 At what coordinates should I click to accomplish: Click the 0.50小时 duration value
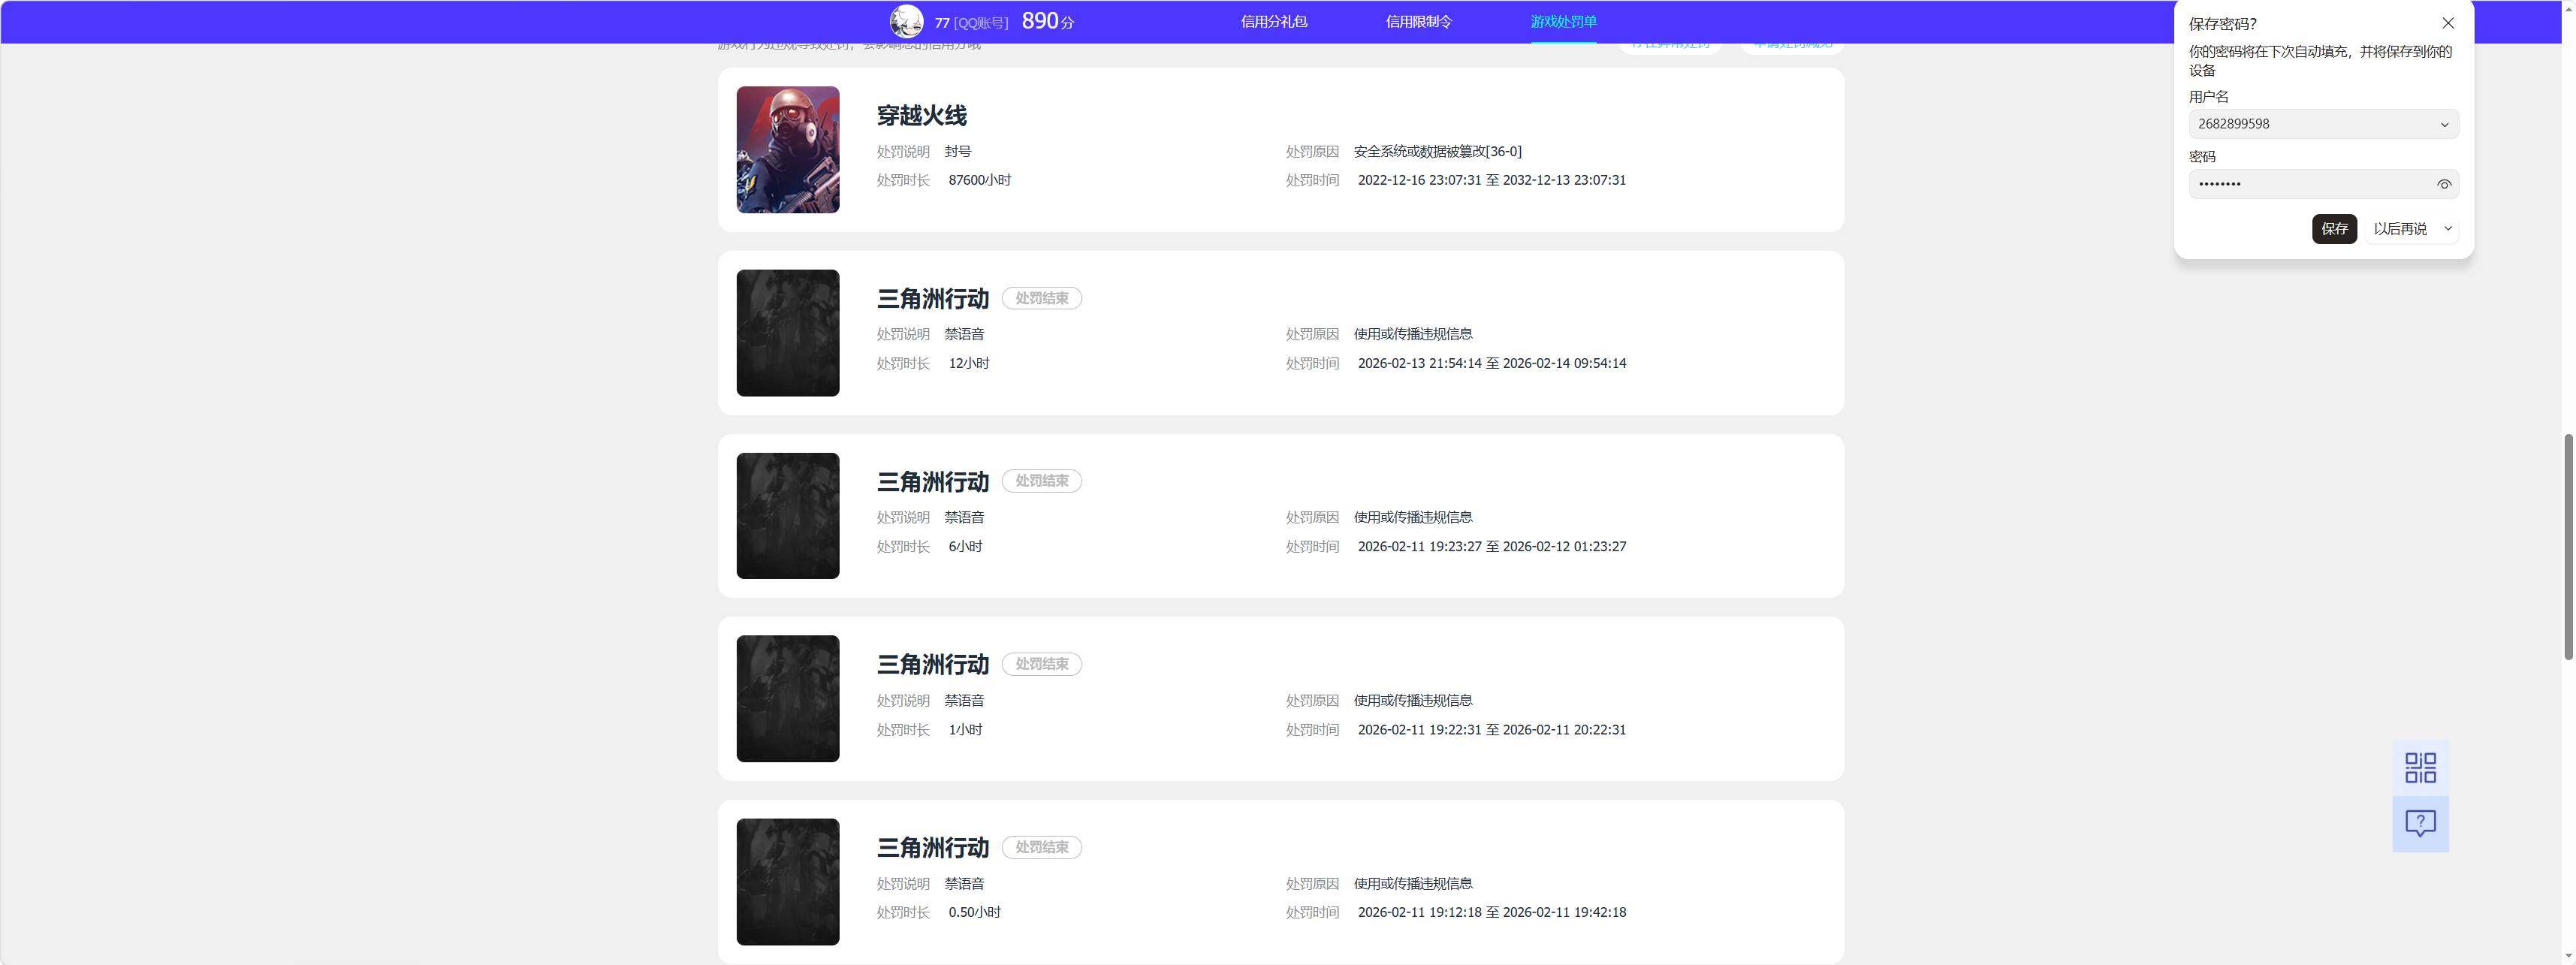click(x=974, y=912)
